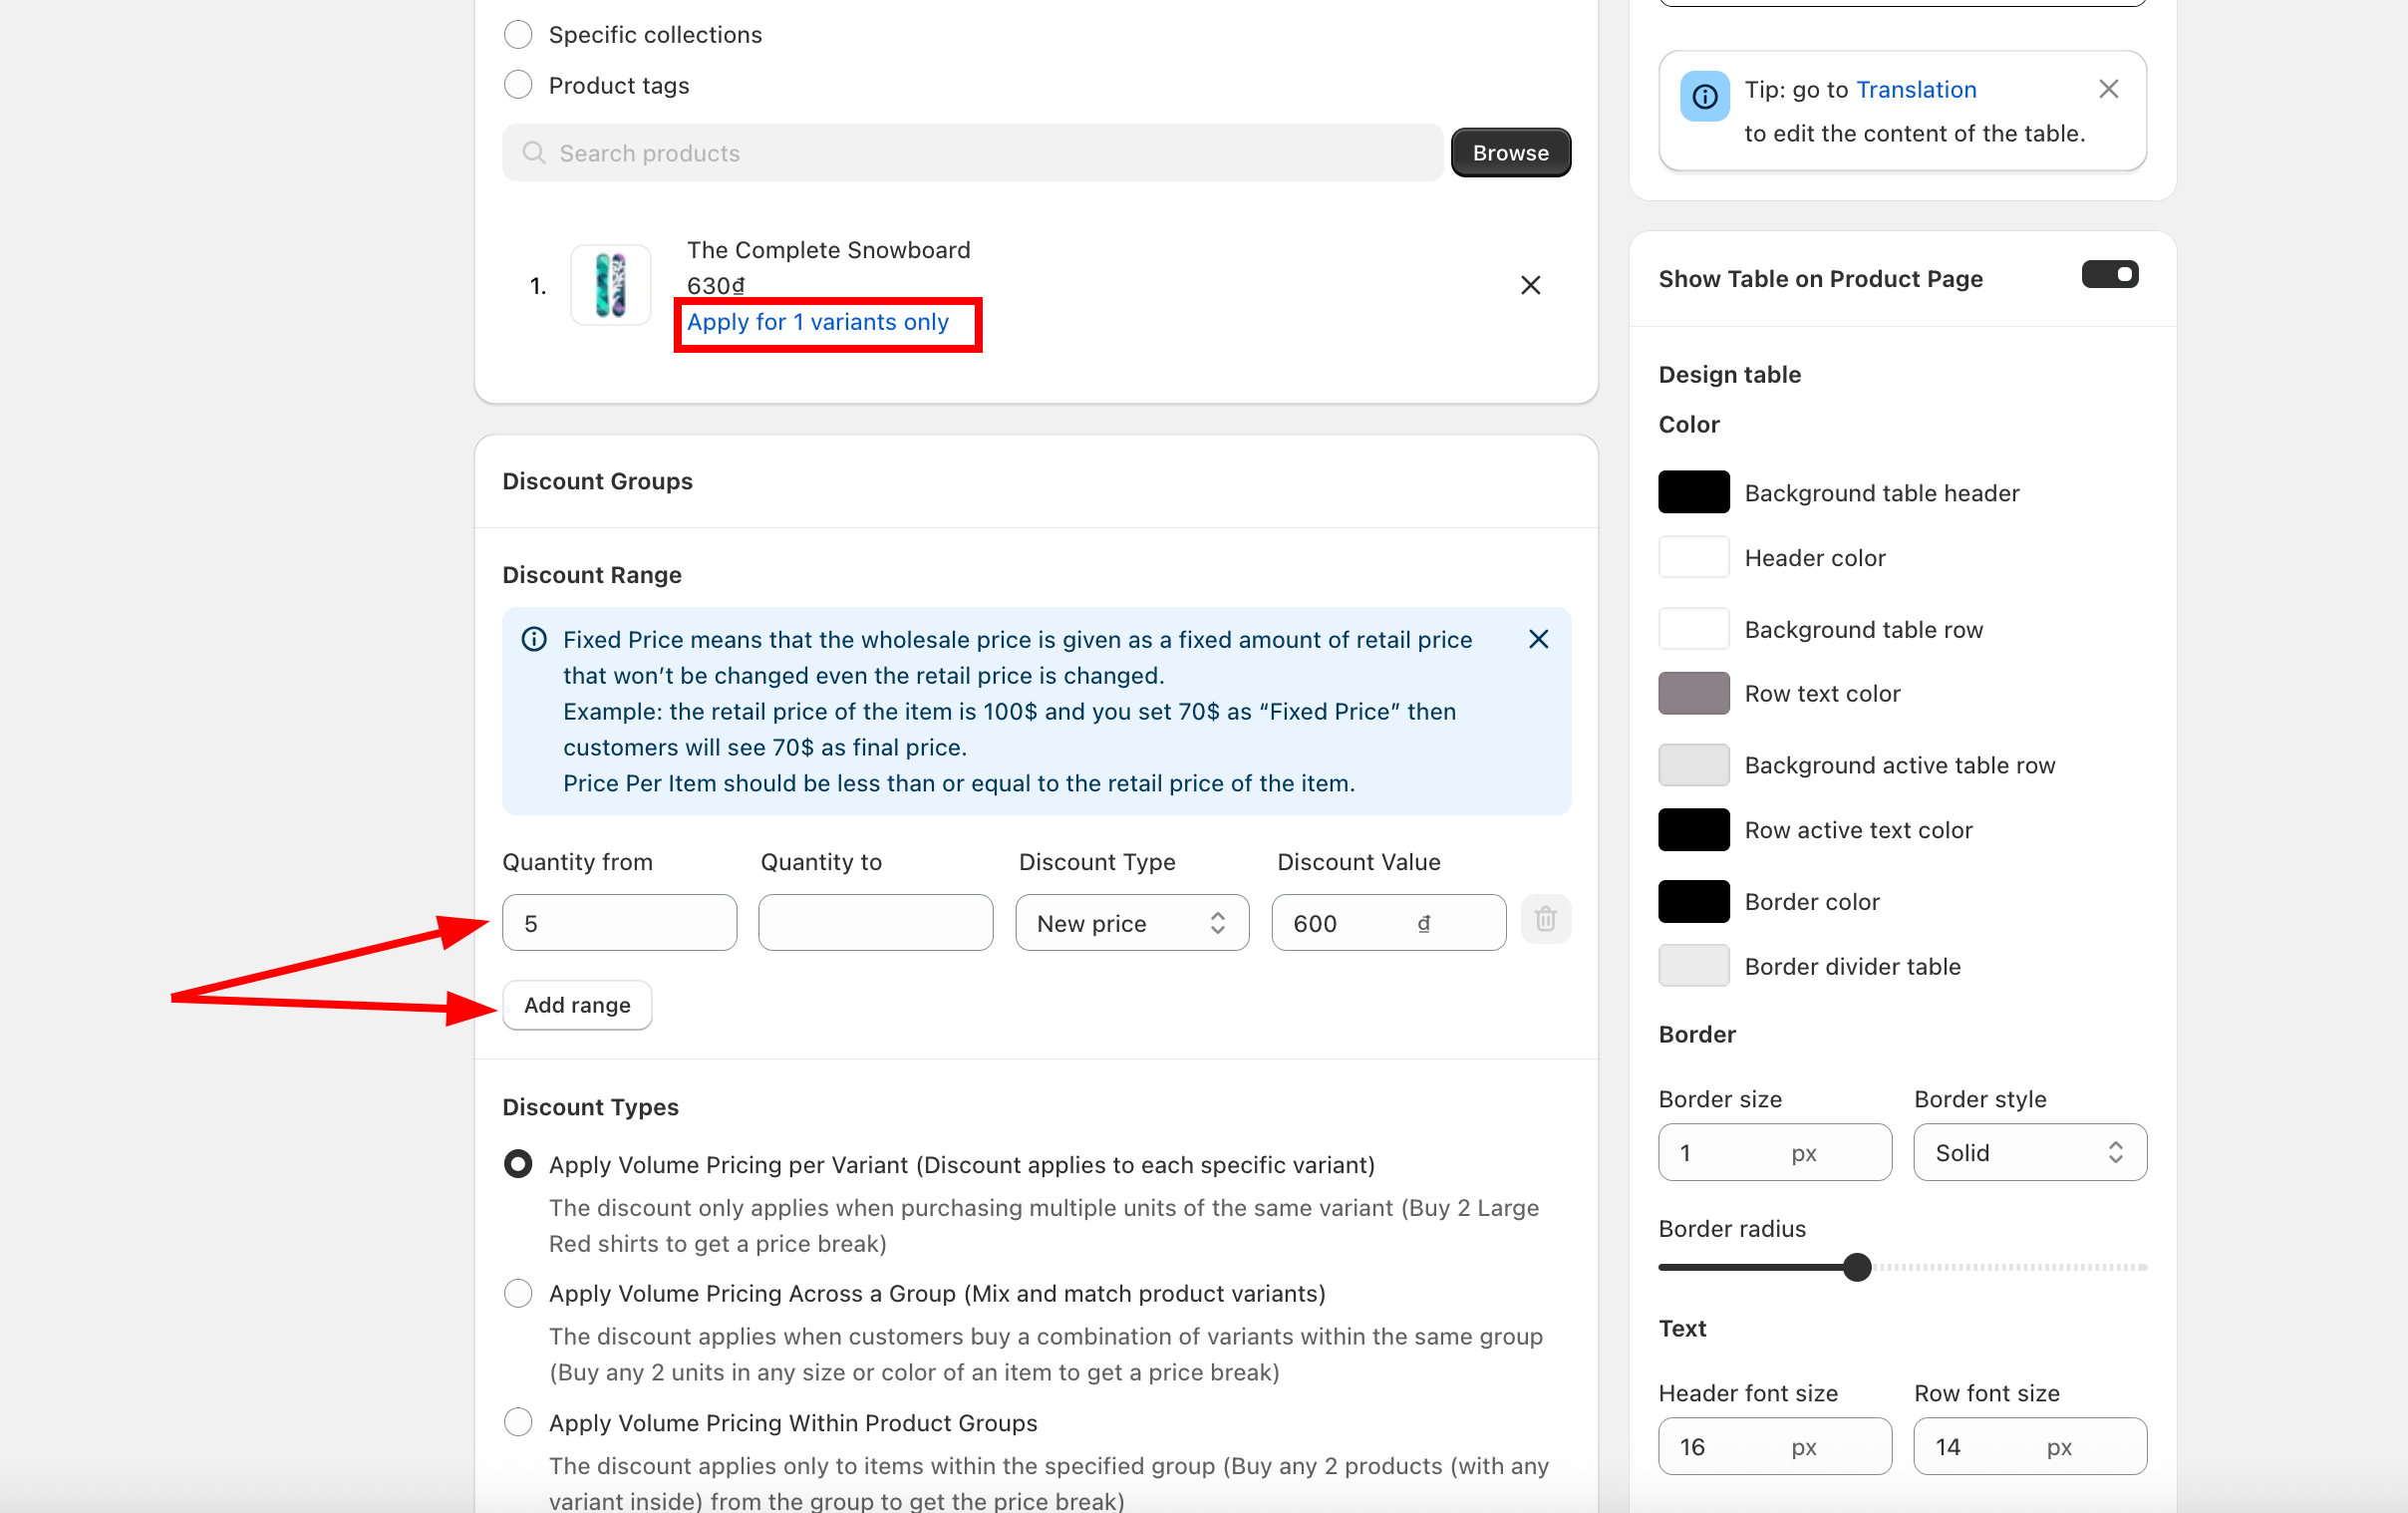Open Apply for 1 variants only link
2408x1513 pixels.
(x=817, y=323)
